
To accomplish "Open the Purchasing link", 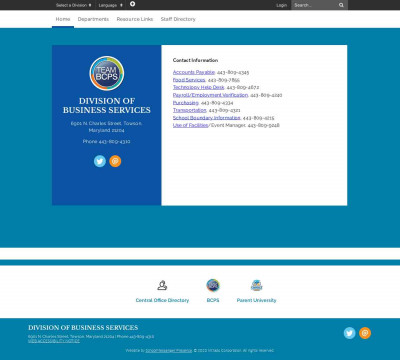I will (x=186, y=103).
